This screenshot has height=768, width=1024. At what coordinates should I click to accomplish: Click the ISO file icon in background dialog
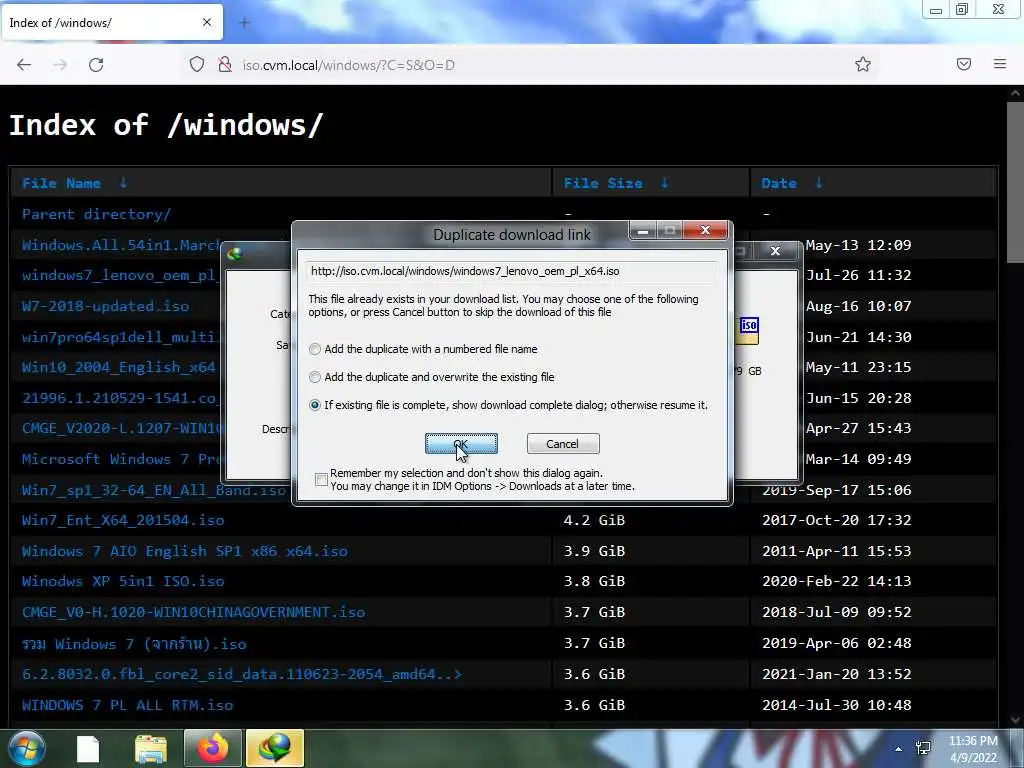click(x=748, y=330)
